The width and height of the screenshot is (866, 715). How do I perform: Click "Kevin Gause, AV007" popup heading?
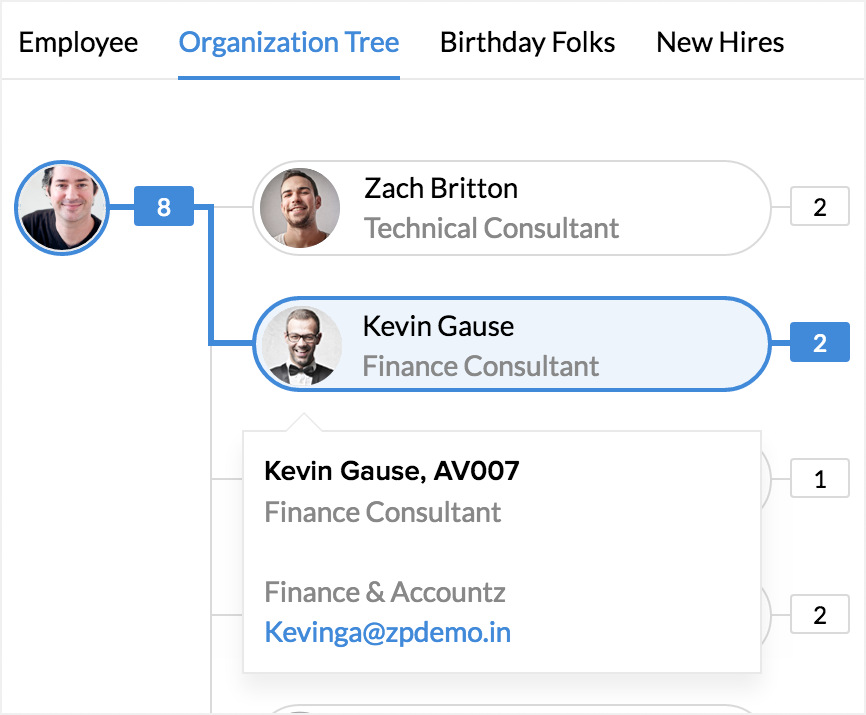391,470
